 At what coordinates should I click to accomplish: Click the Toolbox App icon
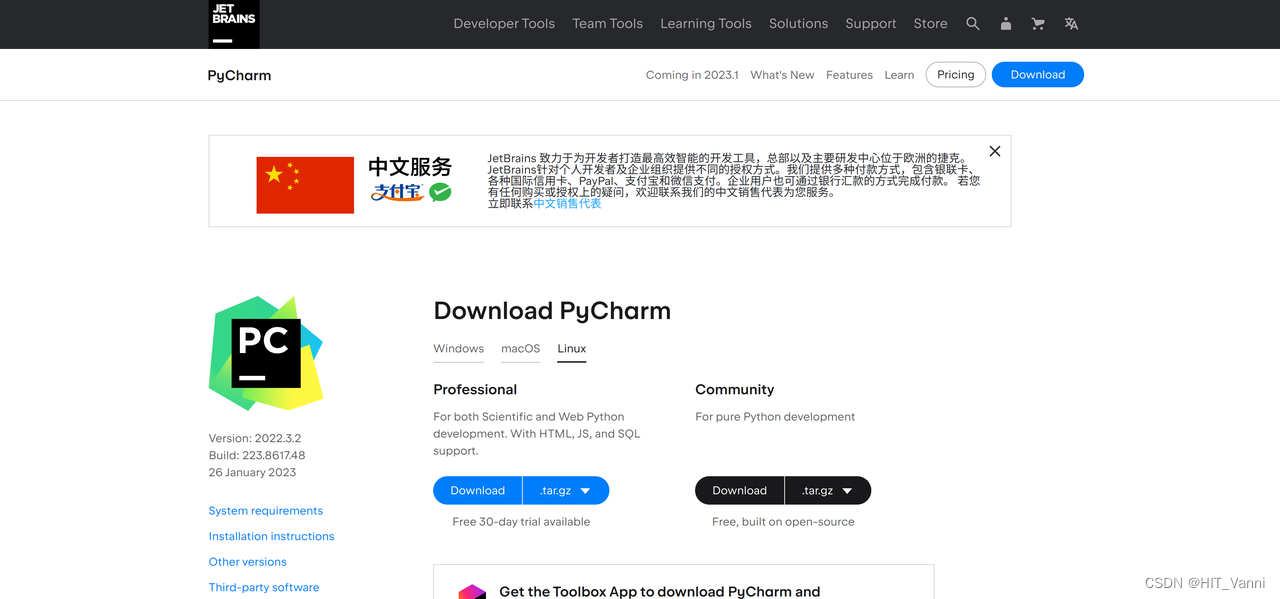pos(472,592)
